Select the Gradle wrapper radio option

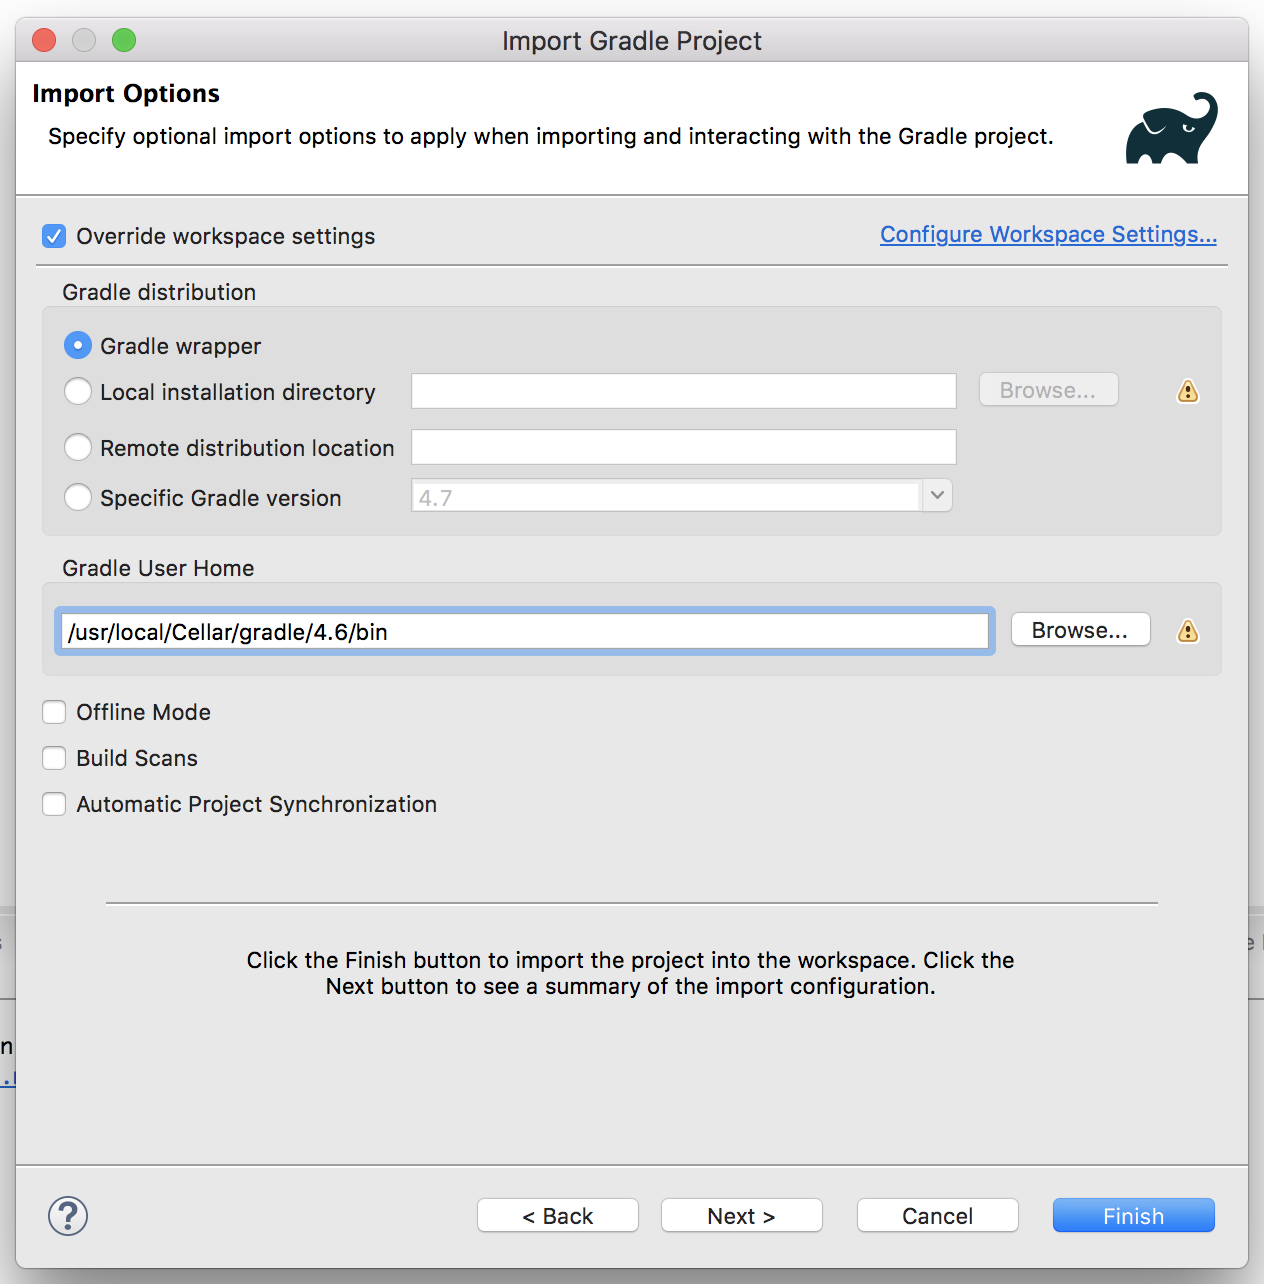click(x=78, y=346)
